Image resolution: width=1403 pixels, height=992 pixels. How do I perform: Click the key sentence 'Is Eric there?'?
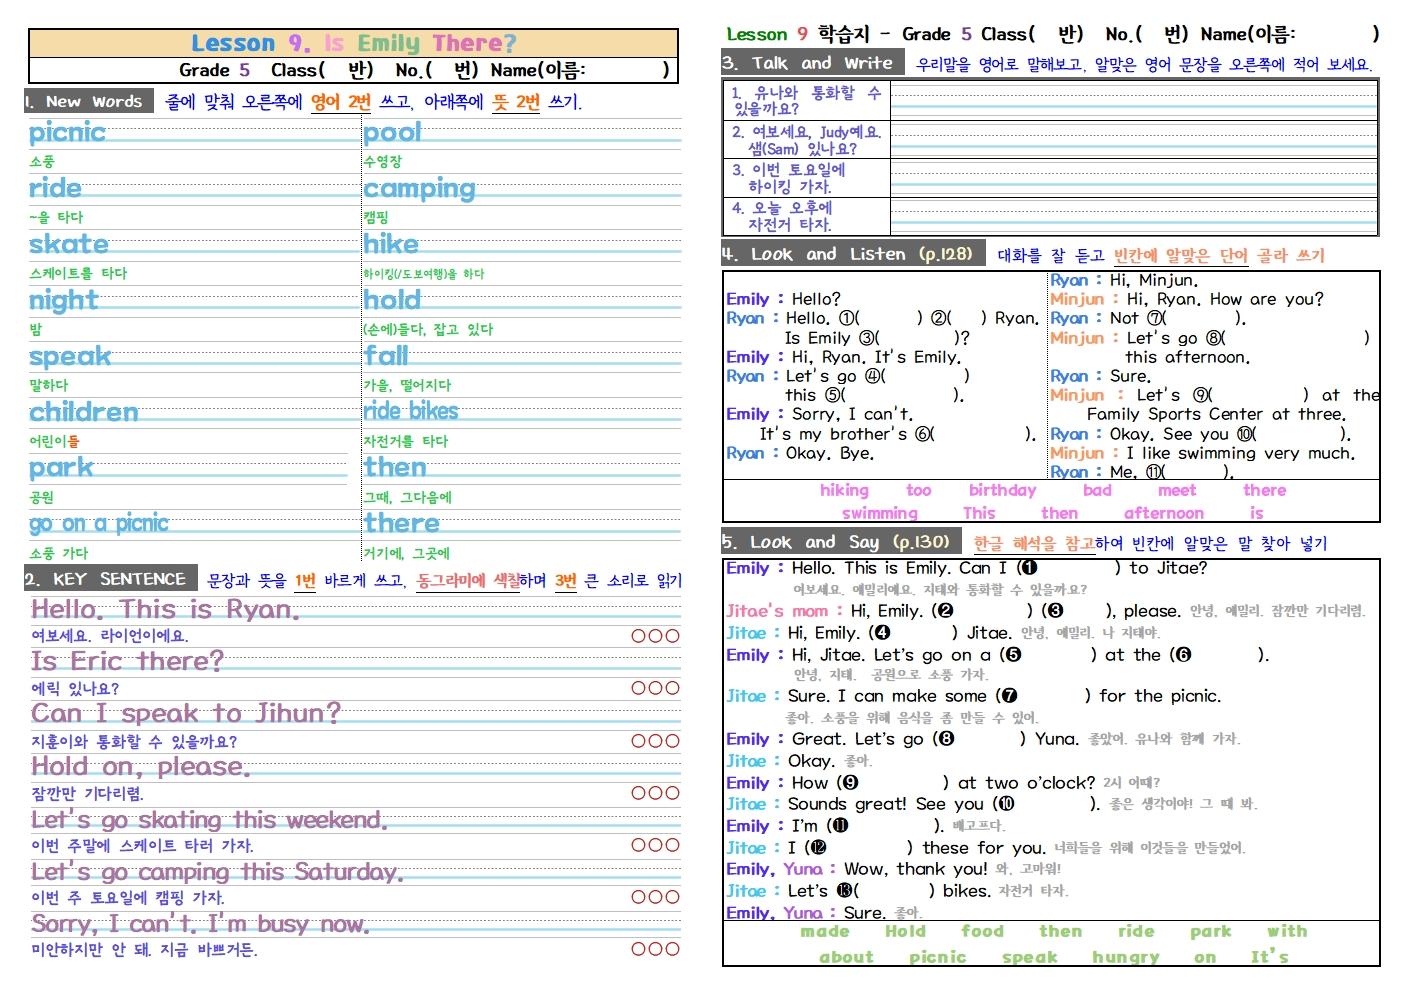(127, 661)
